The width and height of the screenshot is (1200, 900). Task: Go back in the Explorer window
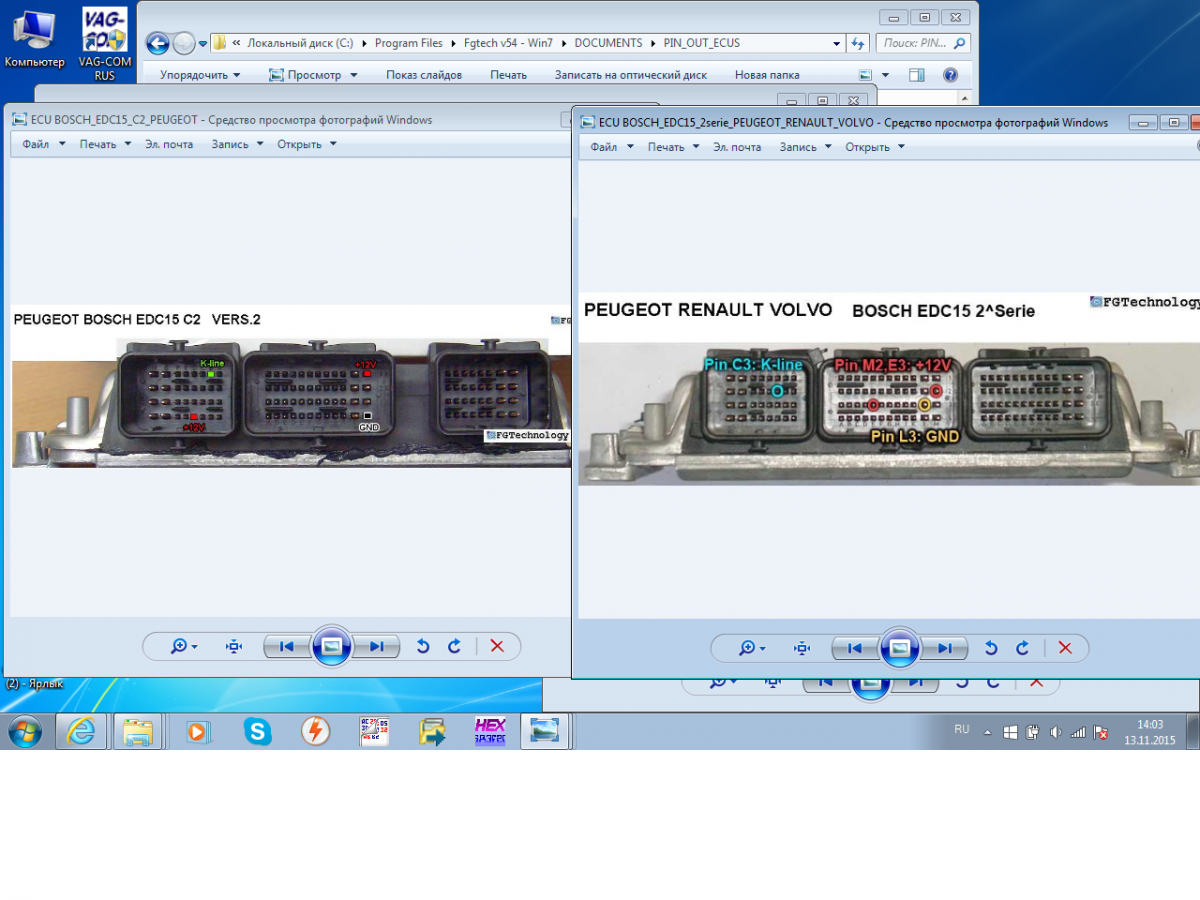pos(157,43)
